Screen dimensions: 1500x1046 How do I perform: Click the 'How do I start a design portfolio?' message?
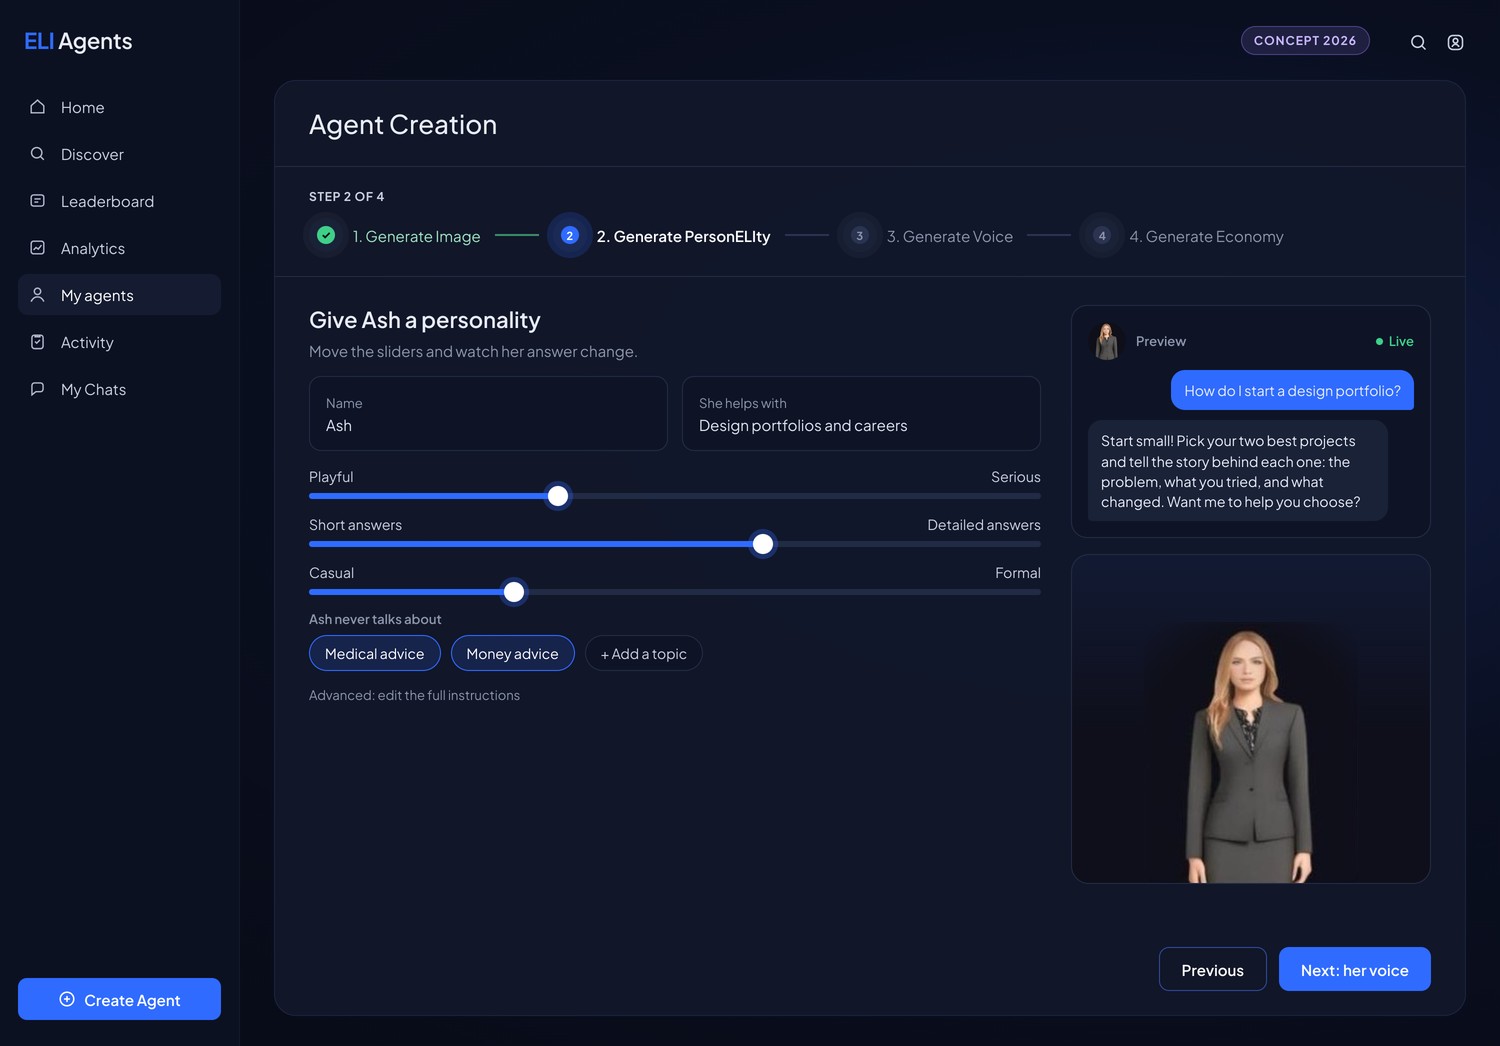[x=1292, y=390]
